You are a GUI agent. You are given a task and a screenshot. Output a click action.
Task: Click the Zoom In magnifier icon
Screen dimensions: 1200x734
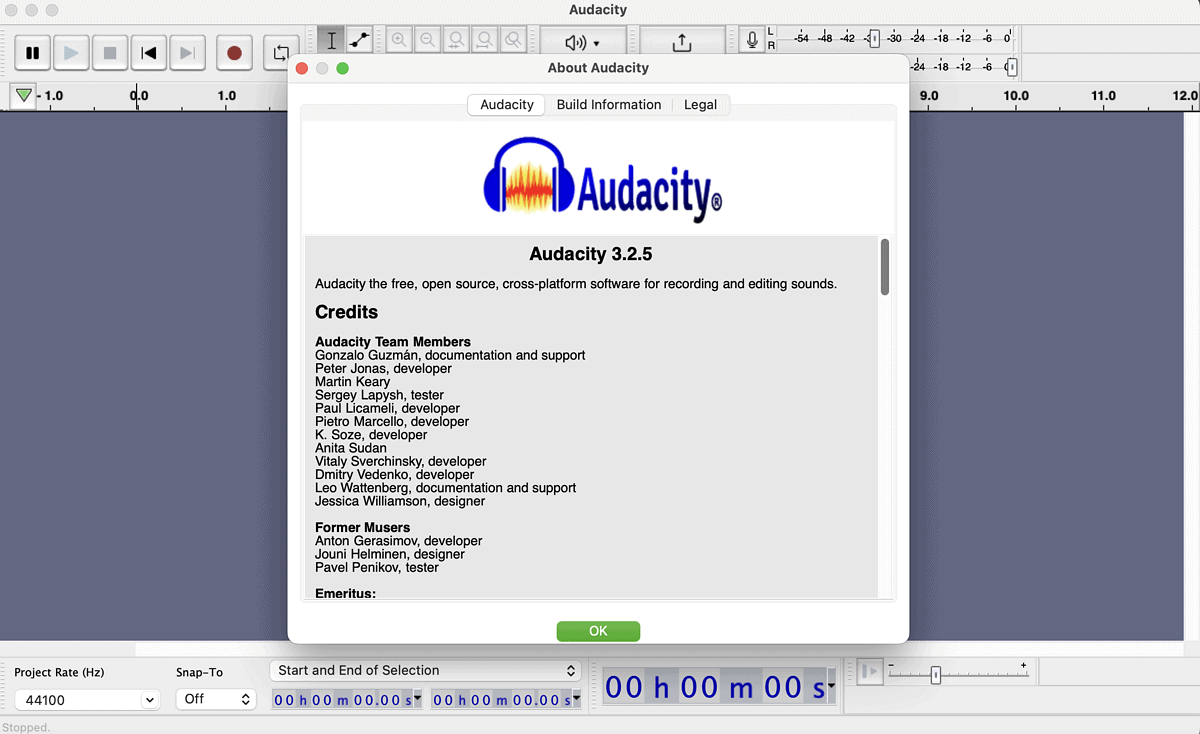399,39
